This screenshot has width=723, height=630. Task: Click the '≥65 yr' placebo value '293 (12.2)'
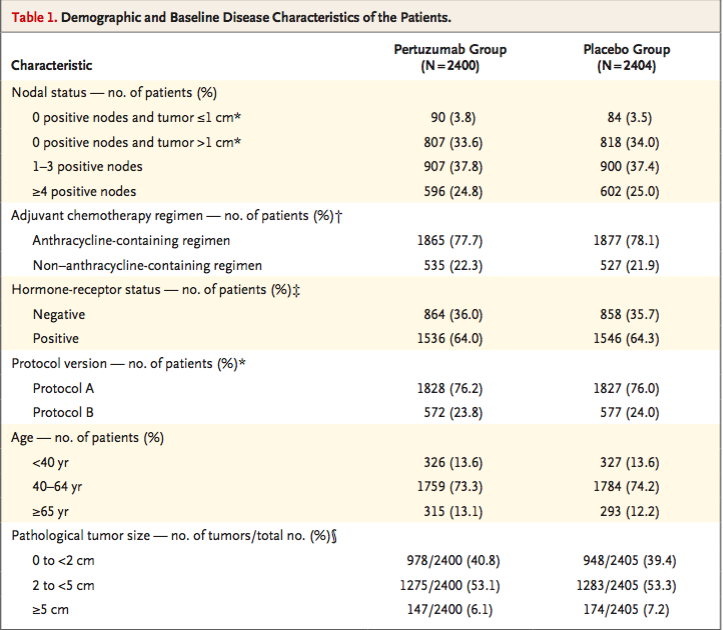click(629, 511)
